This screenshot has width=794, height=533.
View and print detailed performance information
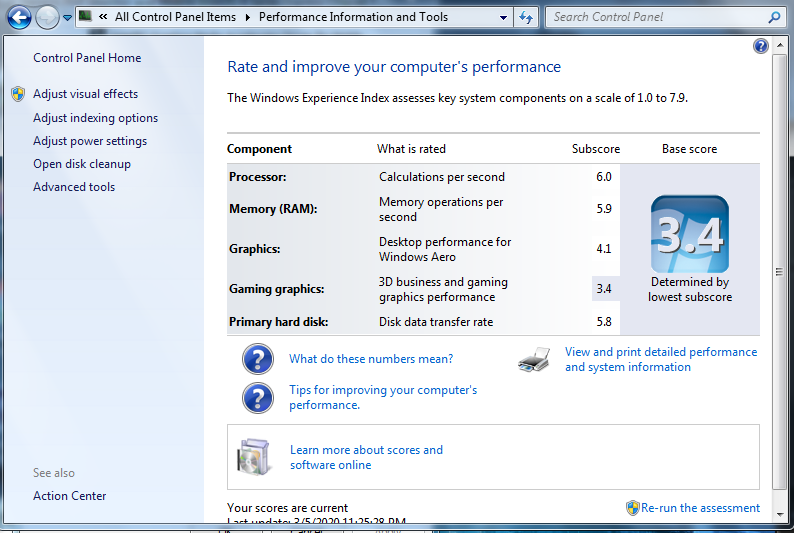(x=661, y=359)
